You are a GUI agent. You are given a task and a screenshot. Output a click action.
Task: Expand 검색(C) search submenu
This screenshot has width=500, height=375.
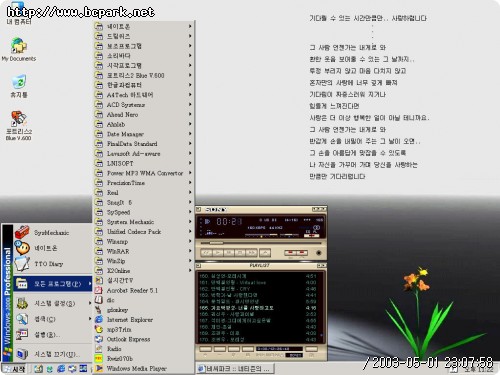[53, 319]
